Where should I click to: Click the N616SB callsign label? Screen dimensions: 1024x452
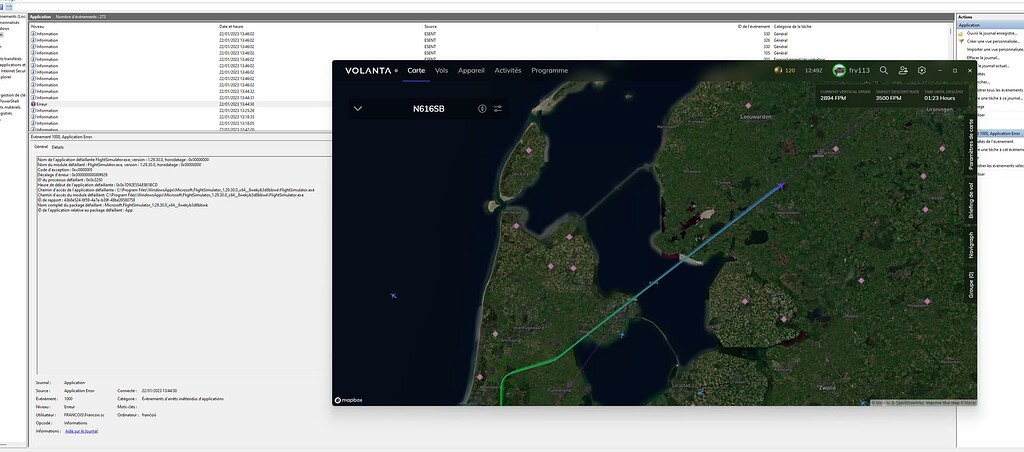428,108
